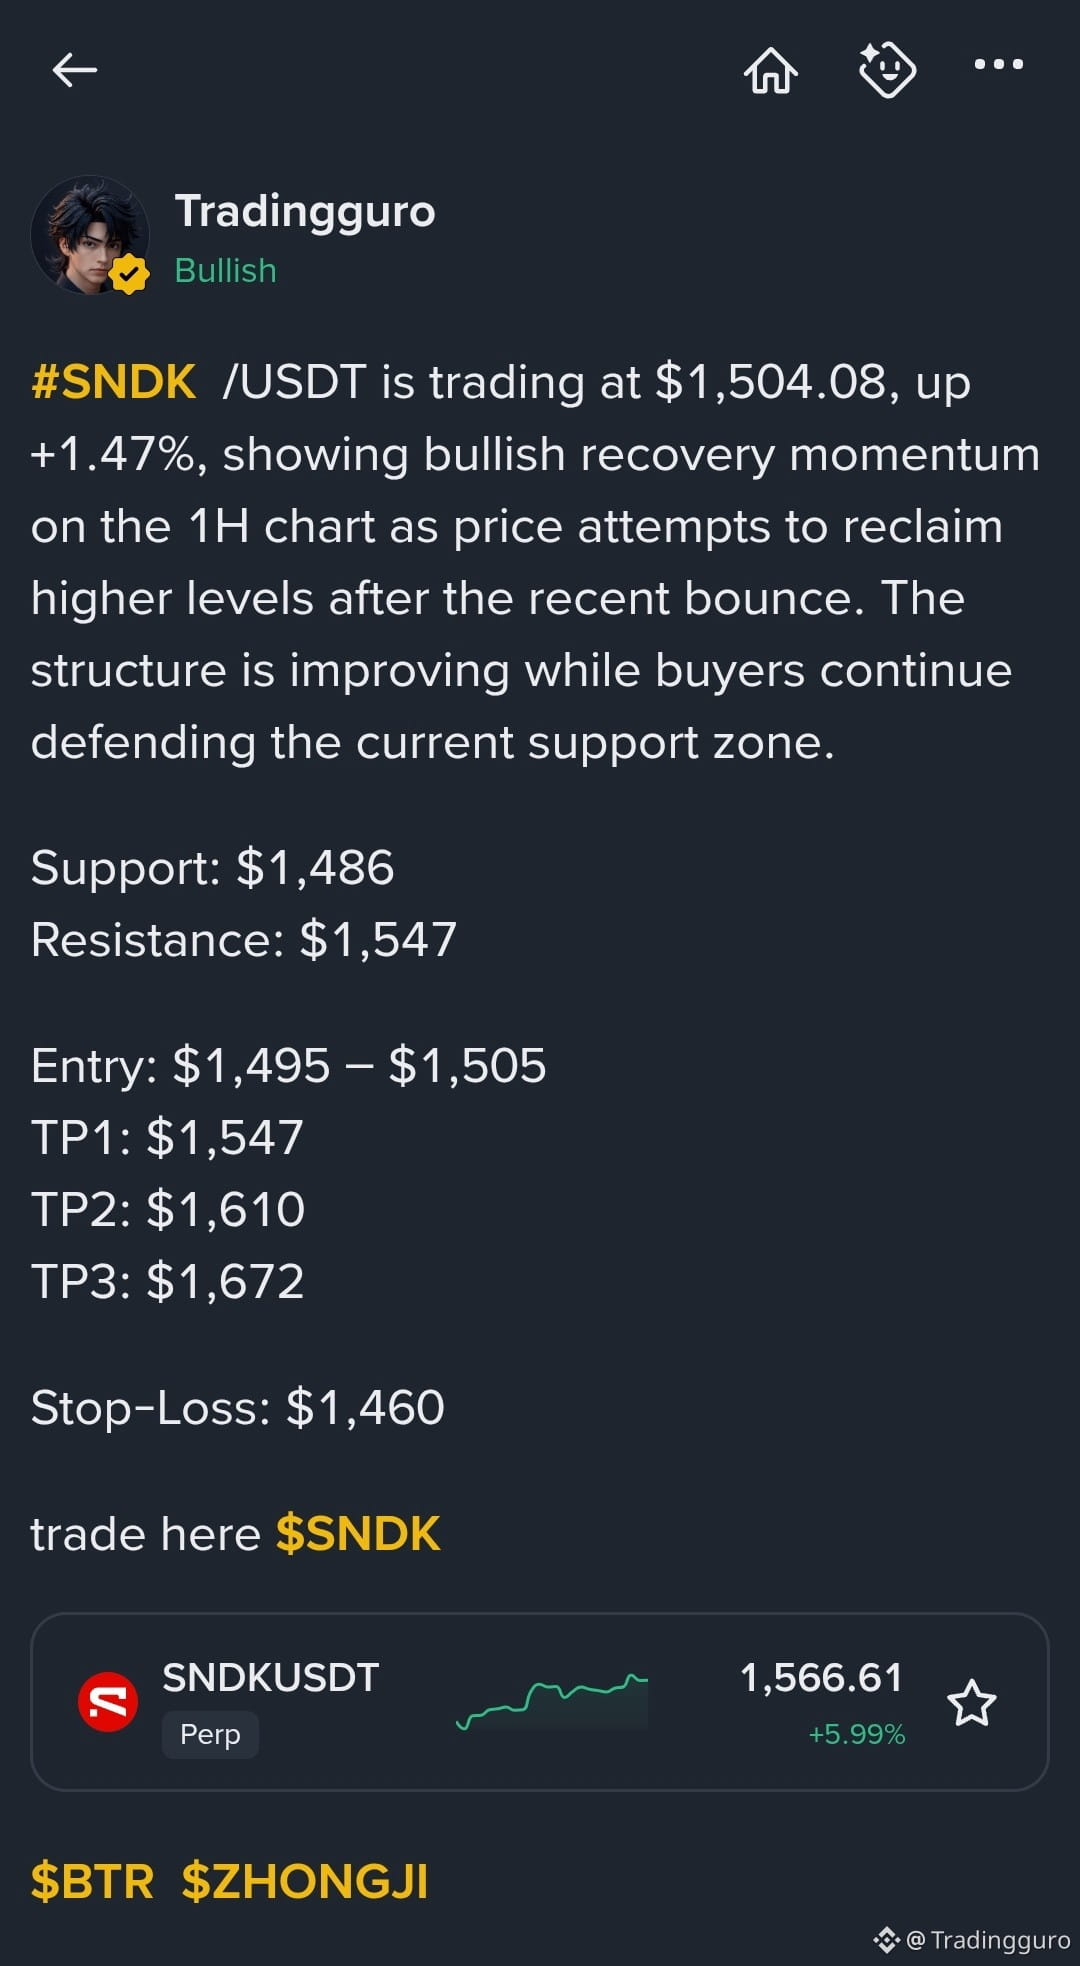
Task: Tap the back arrow icon
Action: [75, 70]
